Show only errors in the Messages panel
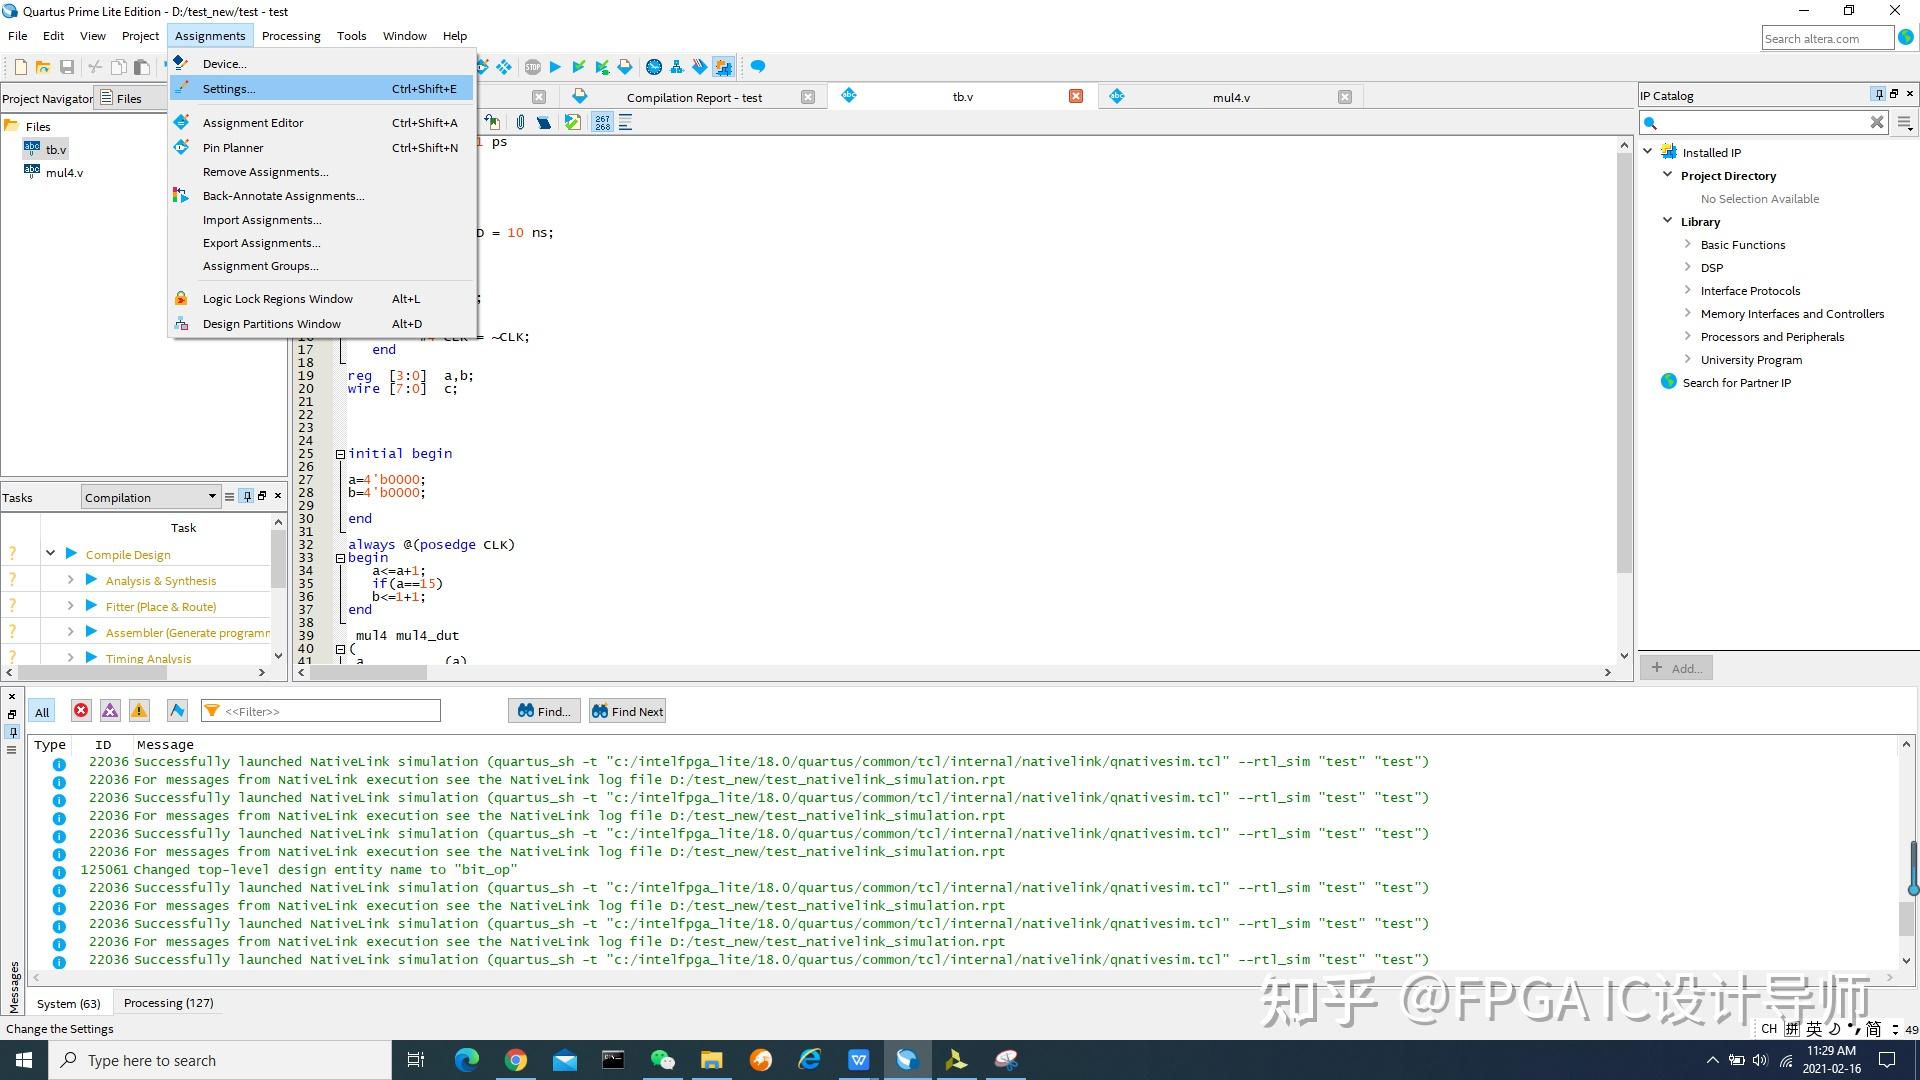This screenshot has width=1920, height=1080. point(81,710)
